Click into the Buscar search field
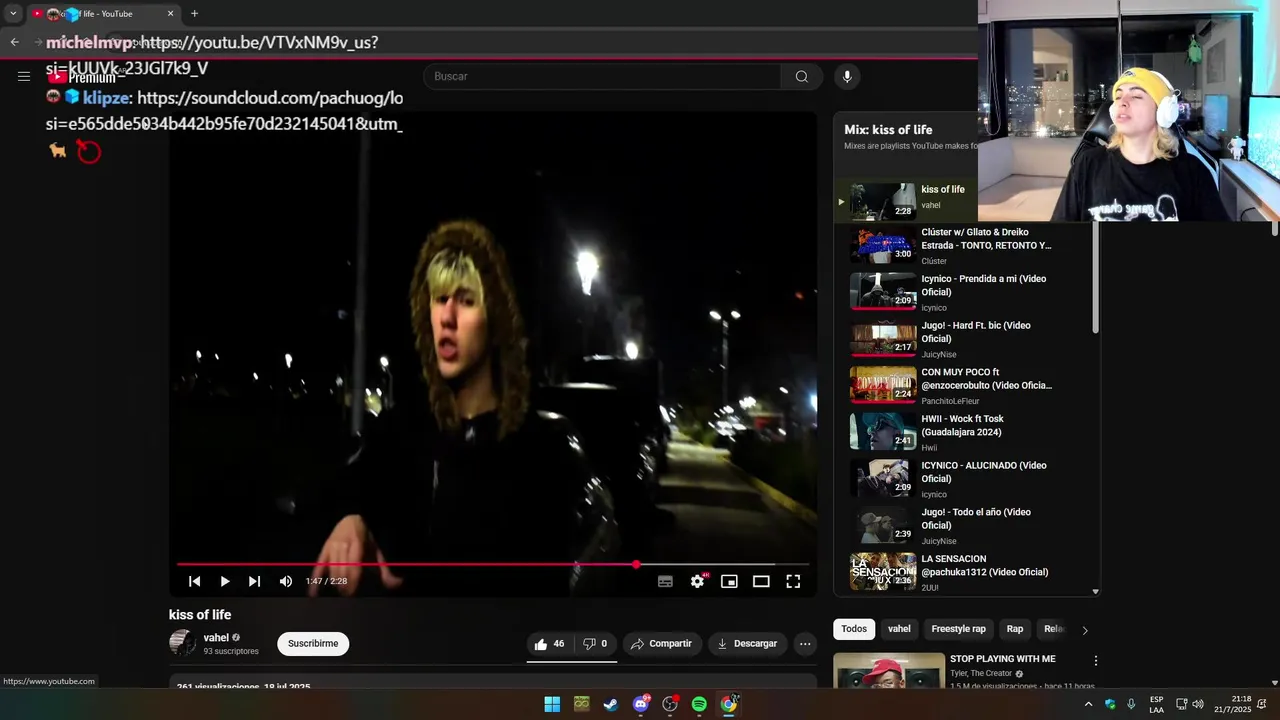Viewport: 1280px width, 720px height. pyautogui.click(x=602, y=76)
